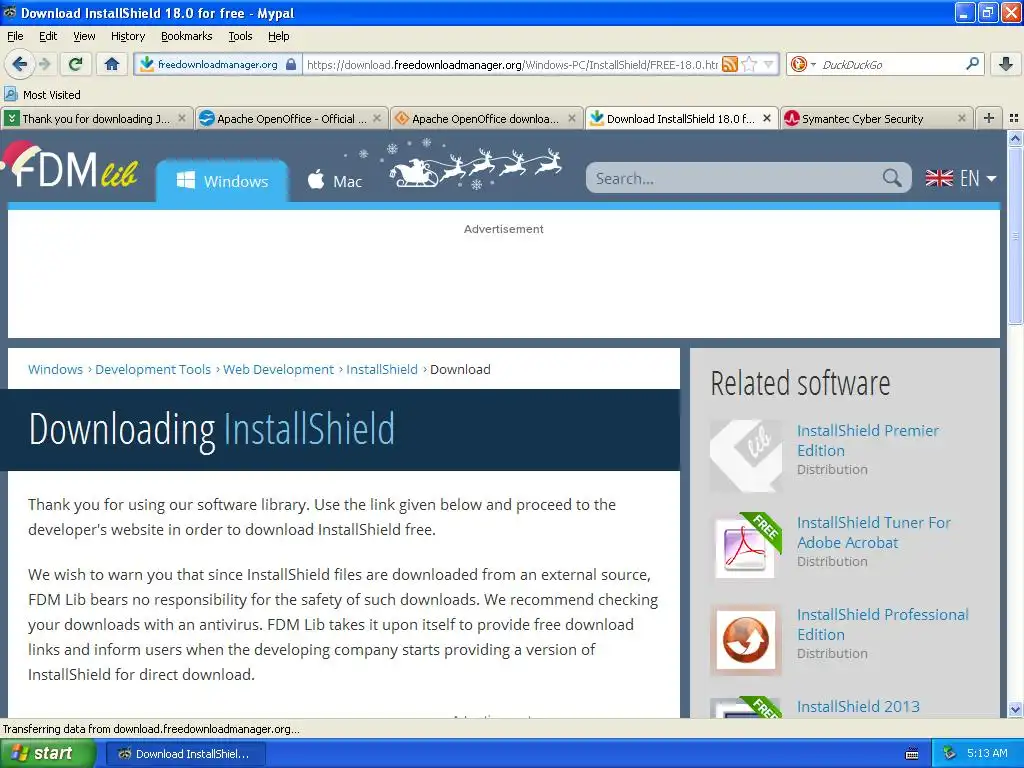This screenshot has width=1024, height=768.
Task: Open the Bookmarks menu
Action: (186, 36)
